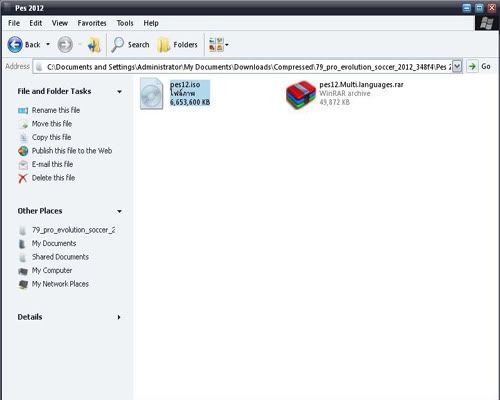Go to My Documents link

click(54, 244)
